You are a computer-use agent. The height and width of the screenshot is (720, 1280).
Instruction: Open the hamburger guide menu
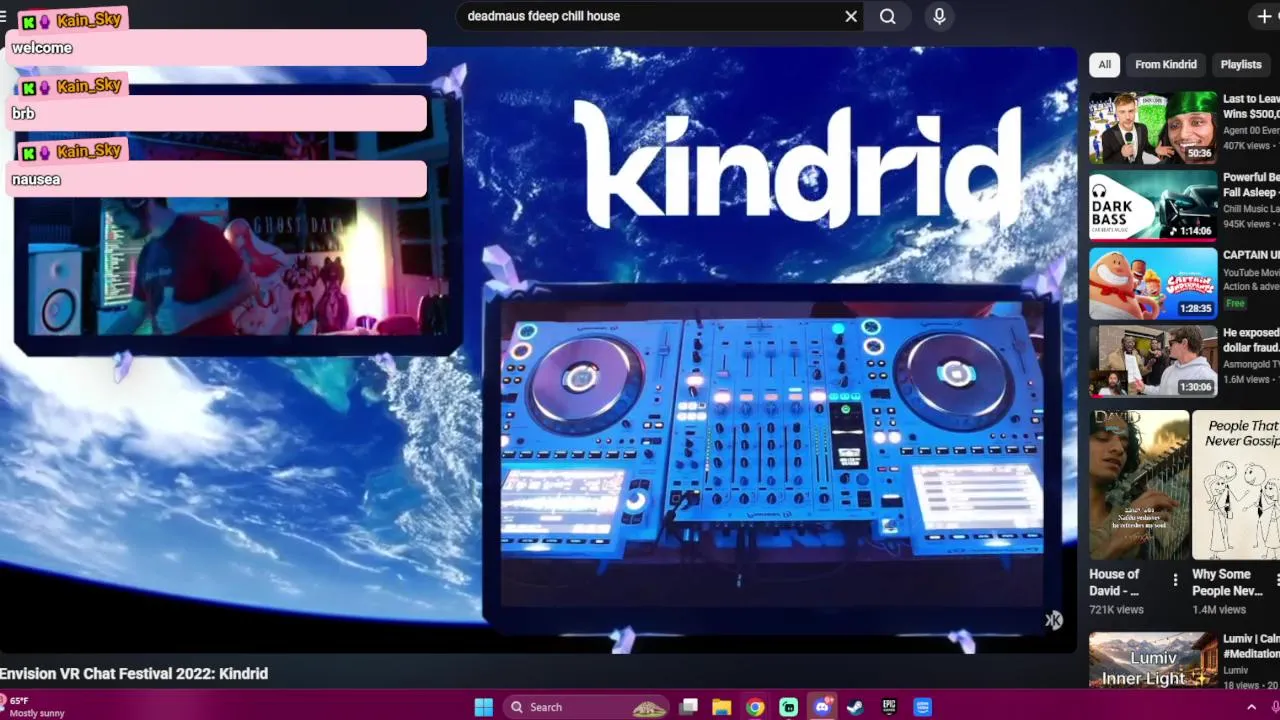[x=3, y=16]
